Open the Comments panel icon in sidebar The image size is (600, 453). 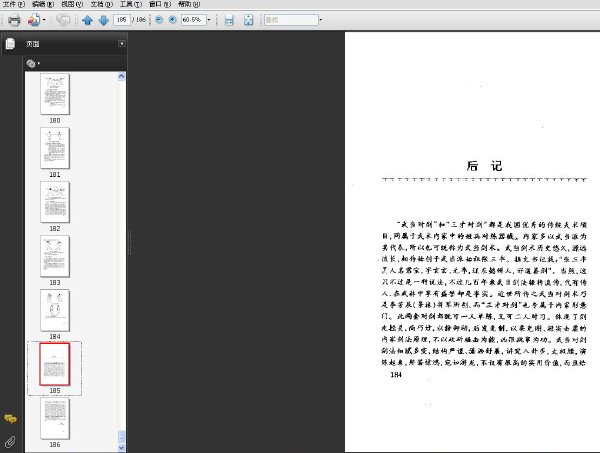coord(10,419)
